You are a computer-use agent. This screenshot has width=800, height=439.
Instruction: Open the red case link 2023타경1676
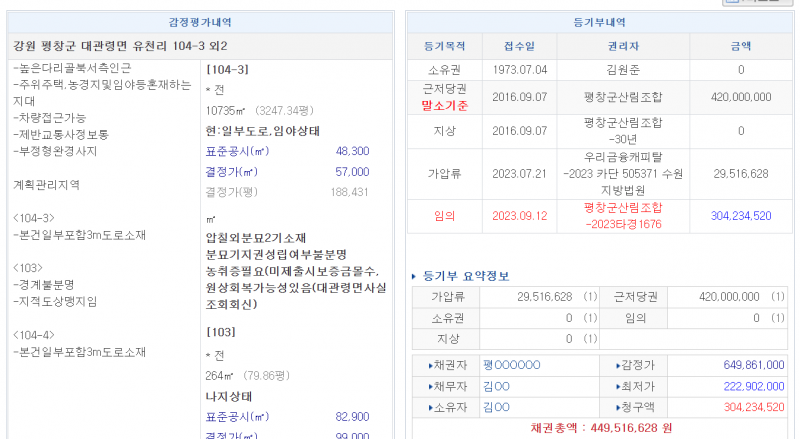[623, 223]
